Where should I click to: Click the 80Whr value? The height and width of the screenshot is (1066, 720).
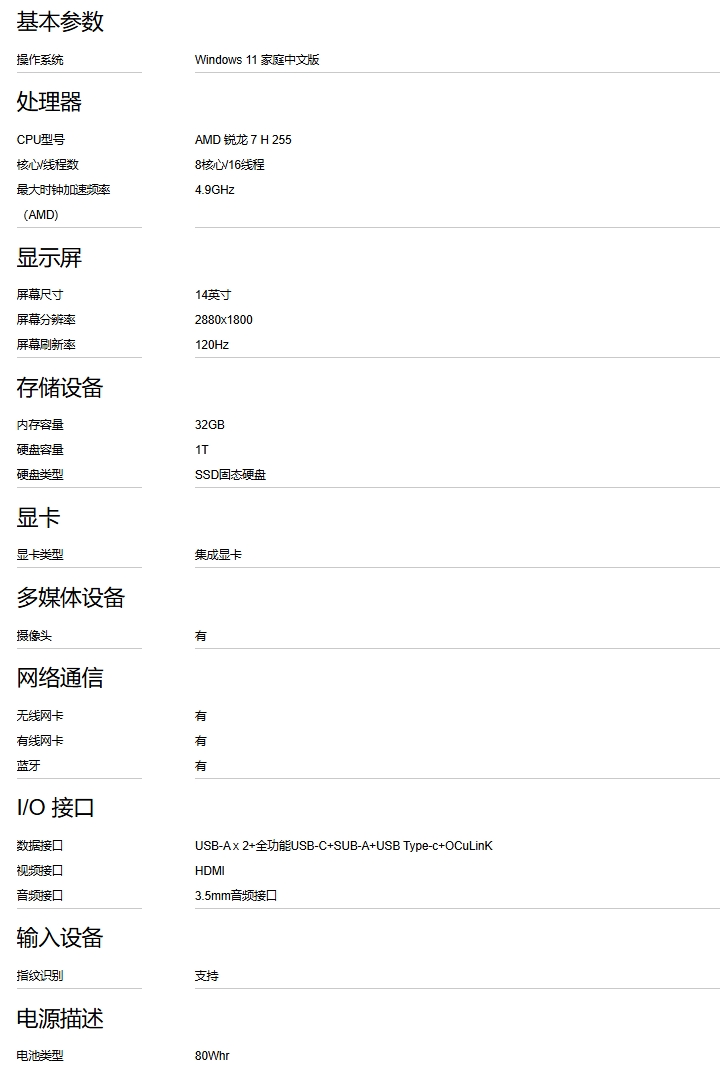[212, 1056]
